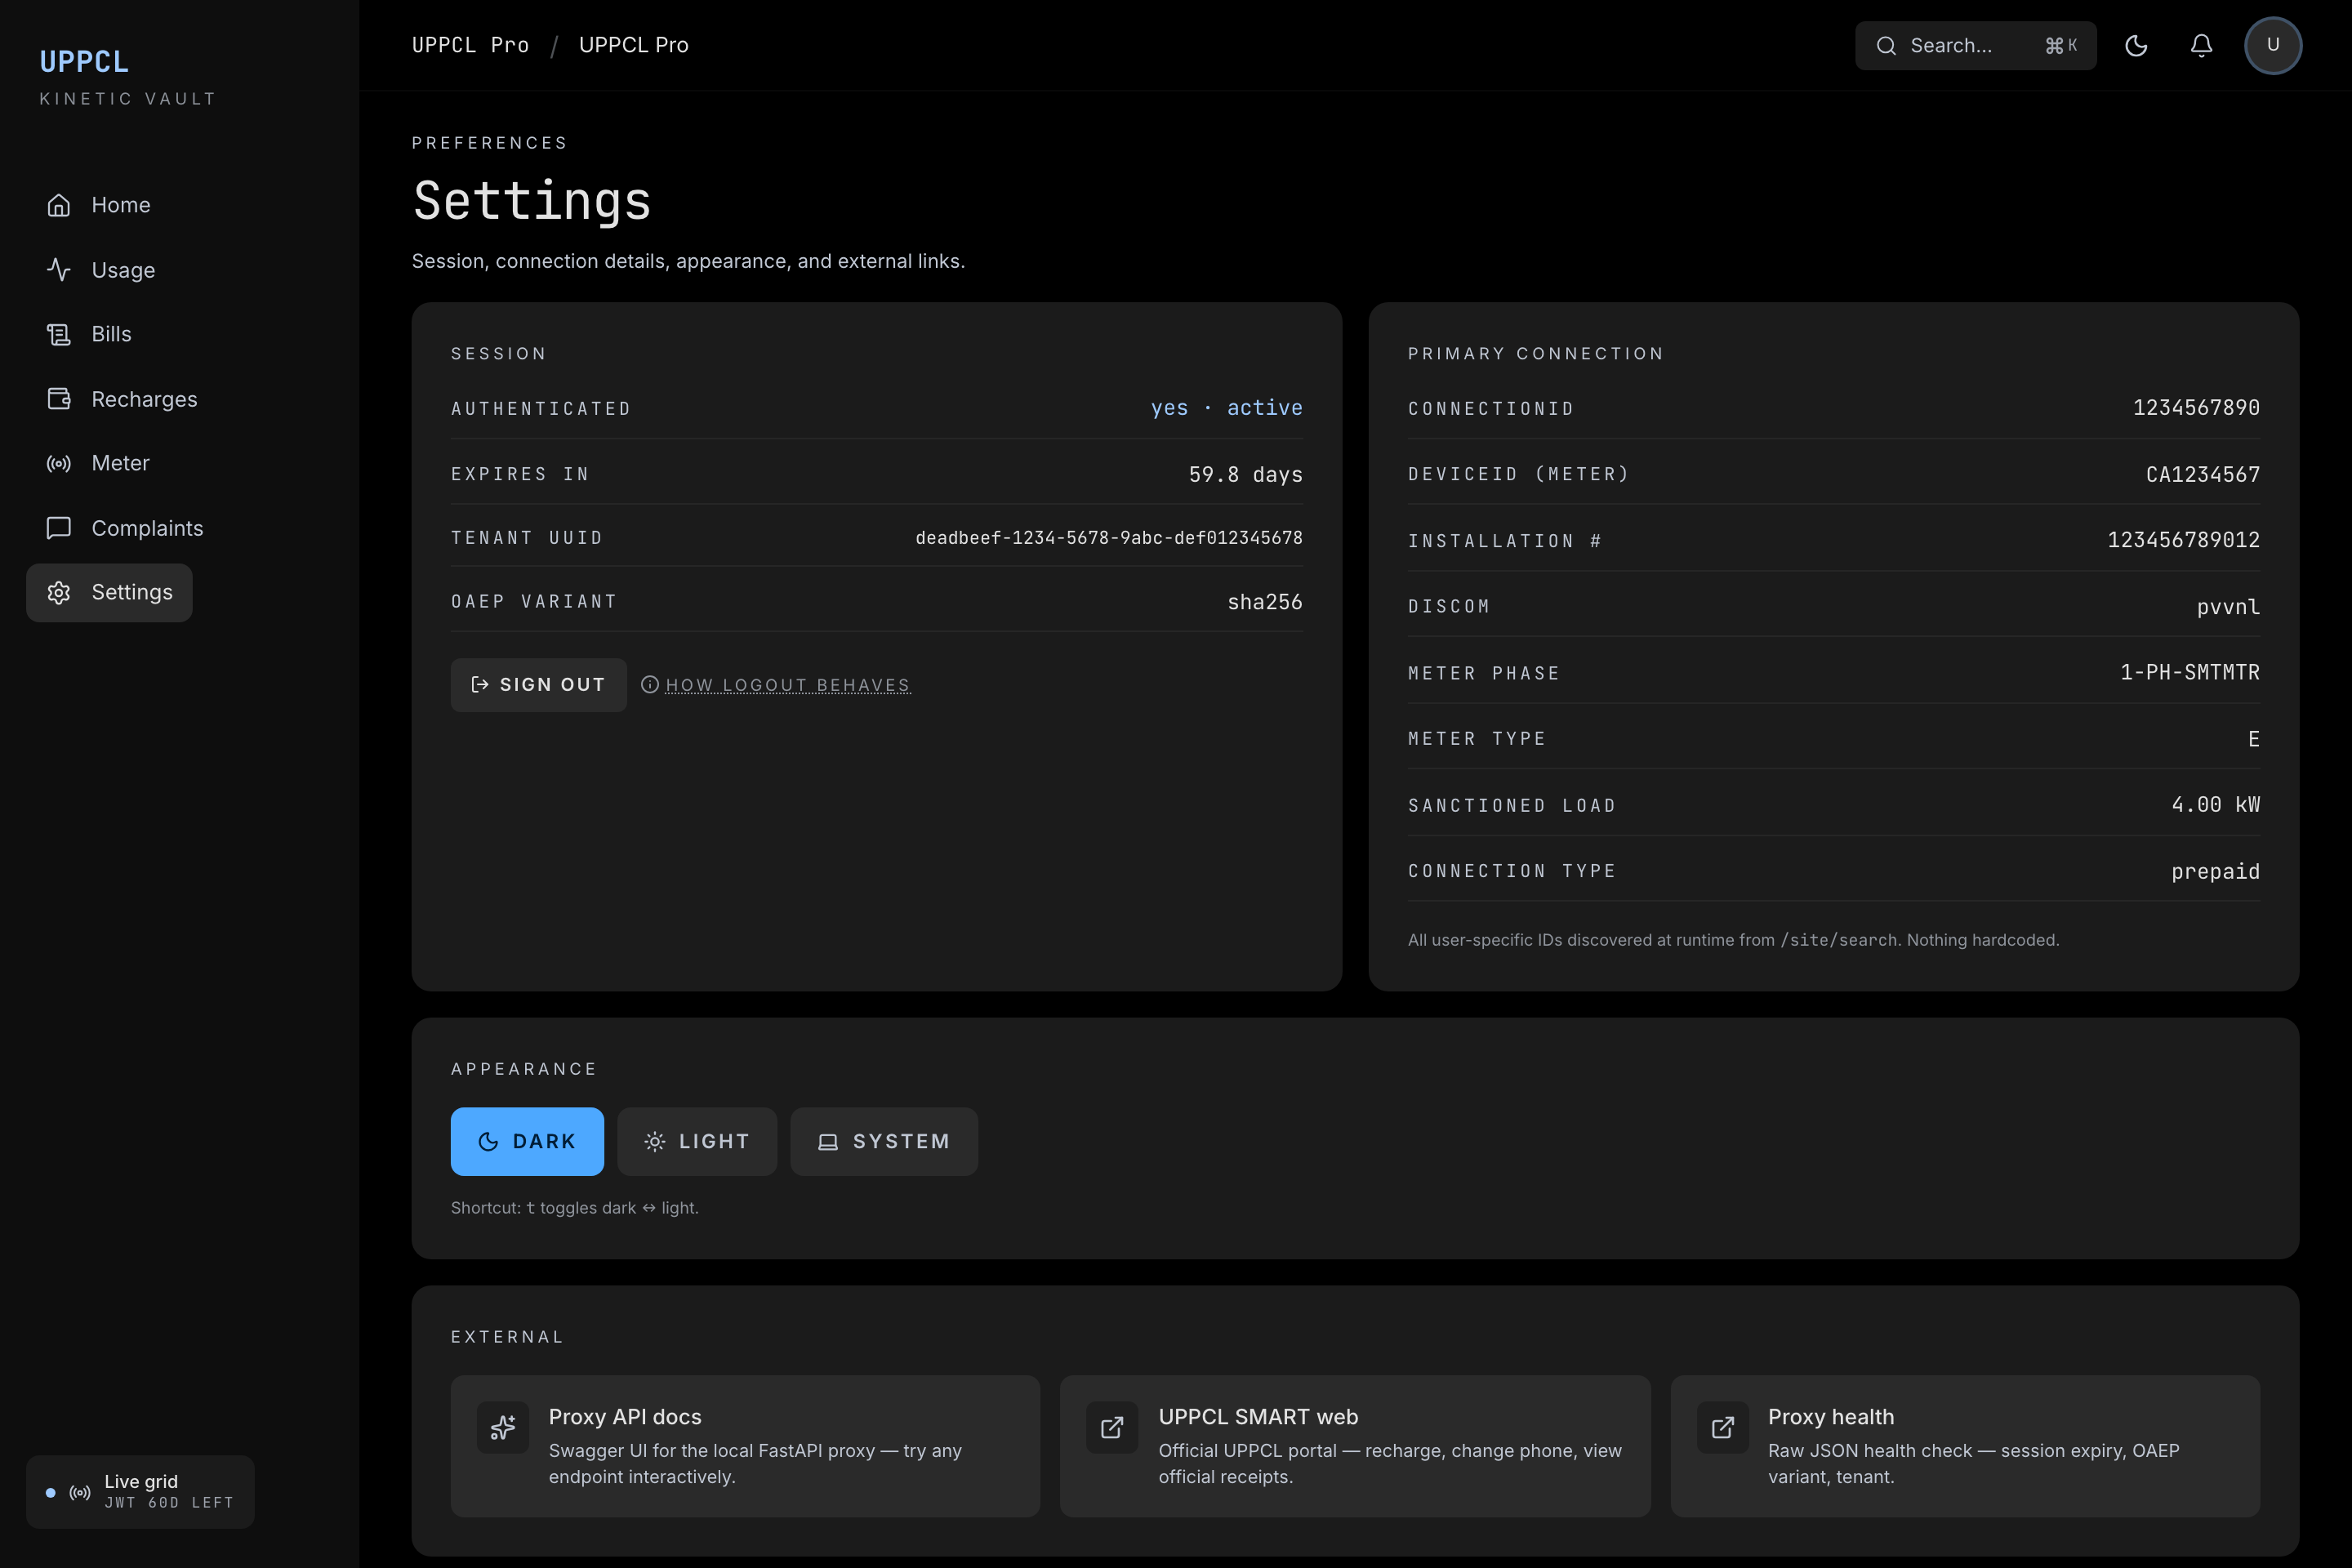Click the Complaints speech bubble icon
2352x1568 pixels.
[x=59, y=528]
